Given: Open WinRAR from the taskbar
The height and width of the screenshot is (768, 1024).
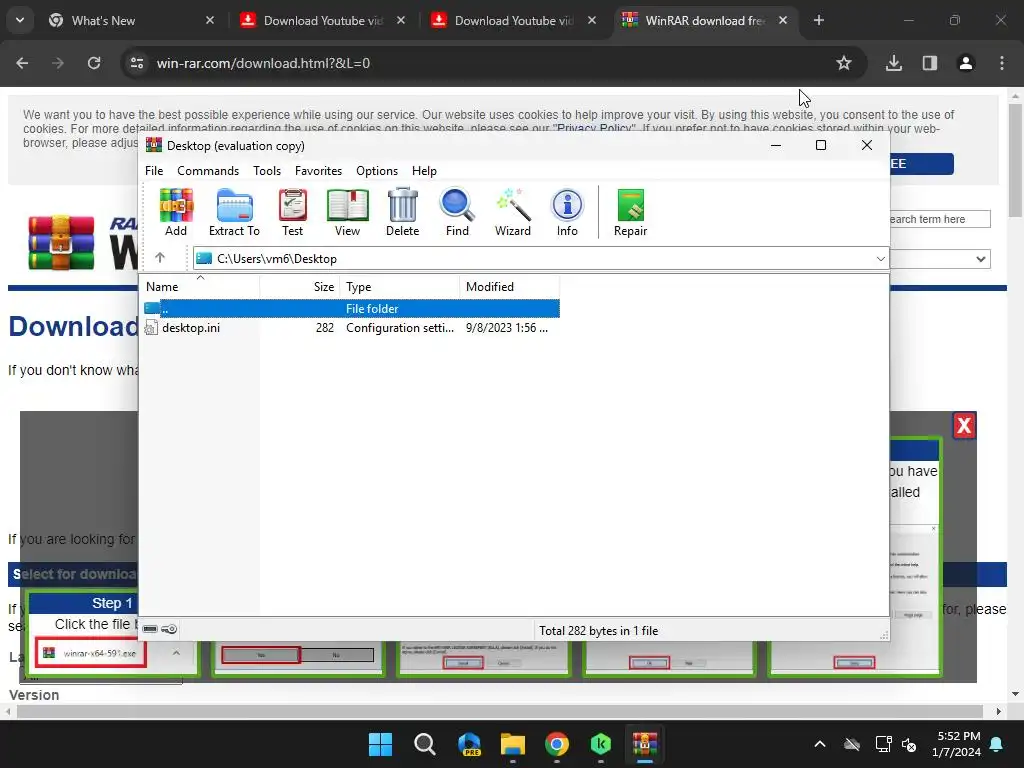Looking at the screenshot, I should [645, 744].
